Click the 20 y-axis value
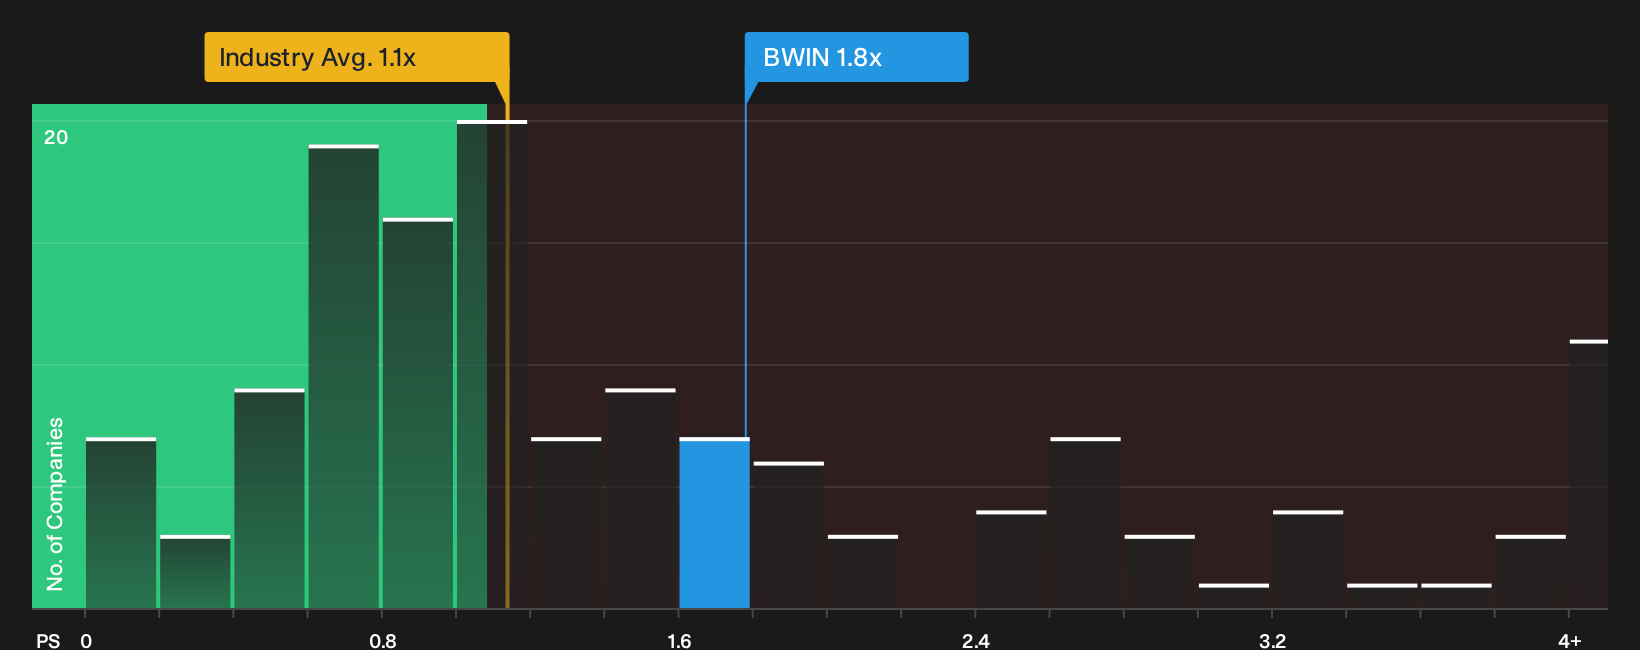This screenshot has width=1640, height=650. 56,137
